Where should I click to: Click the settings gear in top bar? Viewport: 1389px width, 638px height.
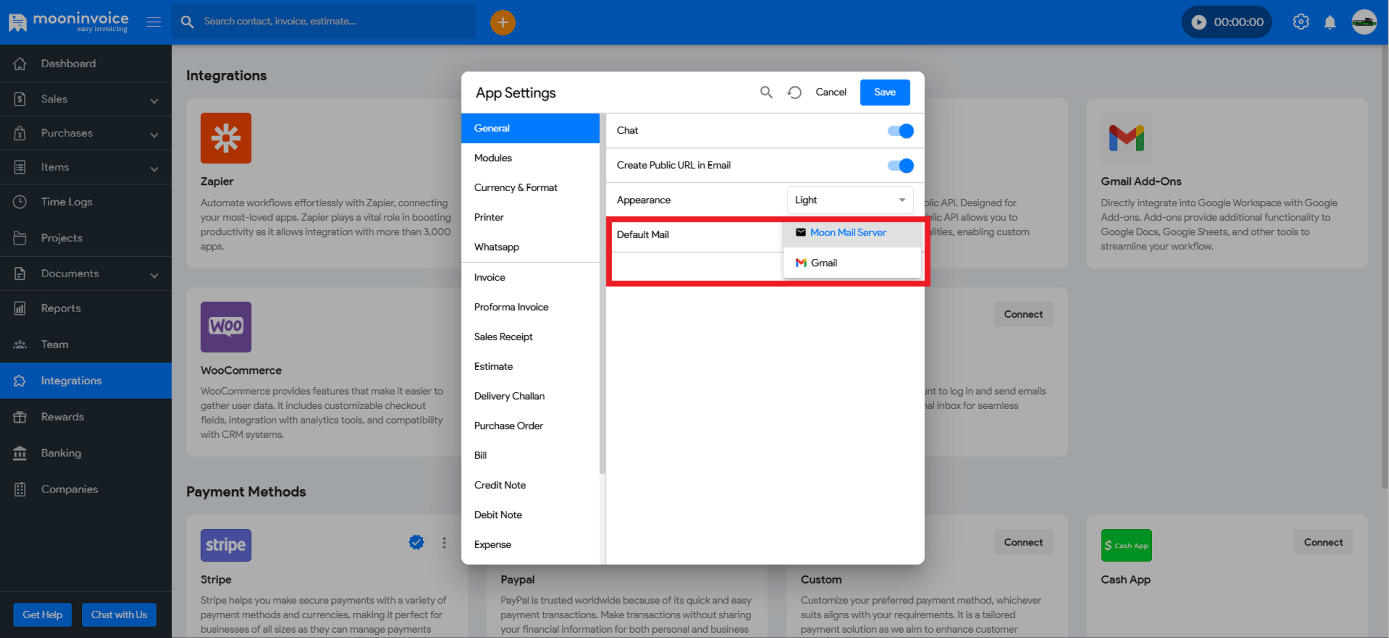[1301, 22]
